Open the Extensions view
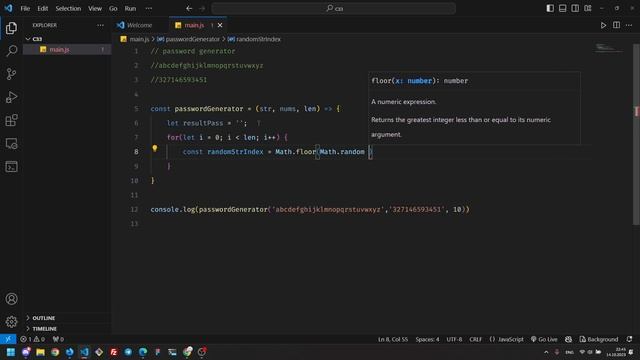Viewport: 640px width, 360px height. point(11,120)
